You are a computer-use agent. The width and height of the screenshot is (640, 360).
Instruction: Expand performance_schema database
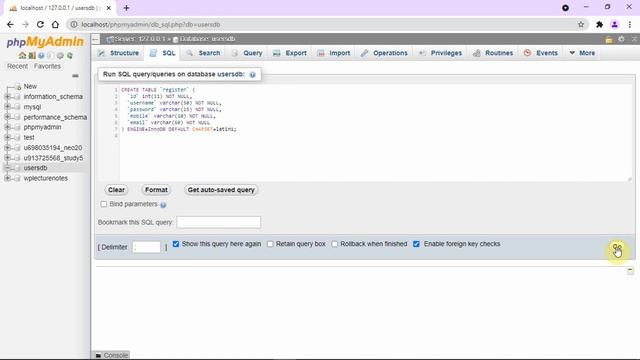7,117
